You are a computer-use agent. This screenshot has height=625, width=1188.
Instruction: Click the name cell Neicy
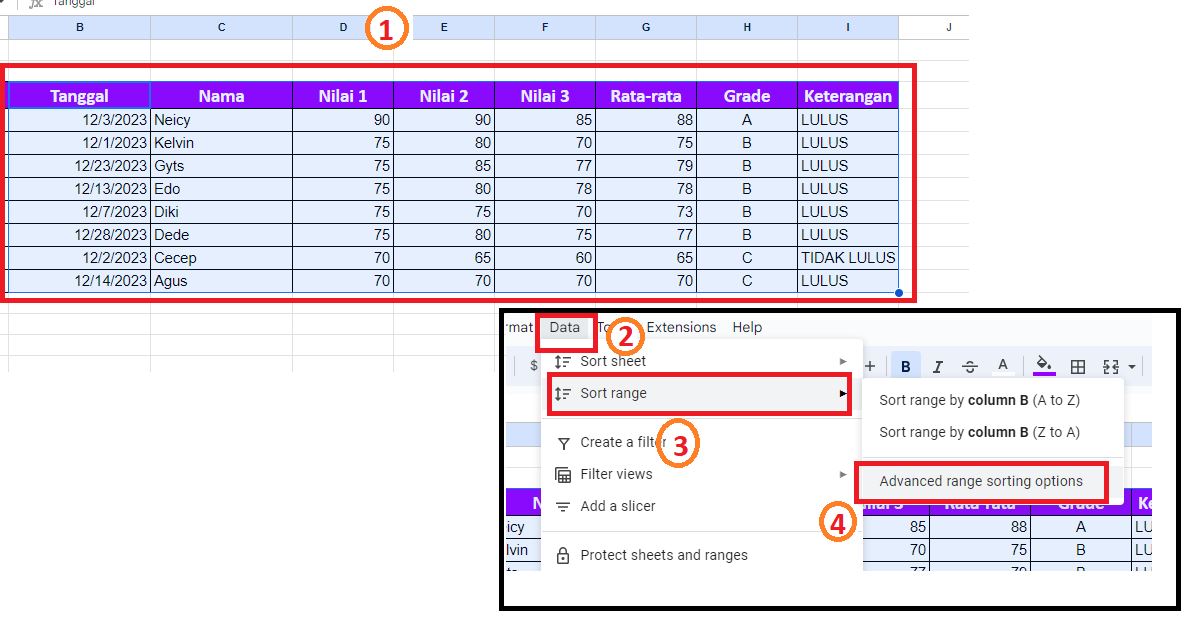tap(221, 120)
